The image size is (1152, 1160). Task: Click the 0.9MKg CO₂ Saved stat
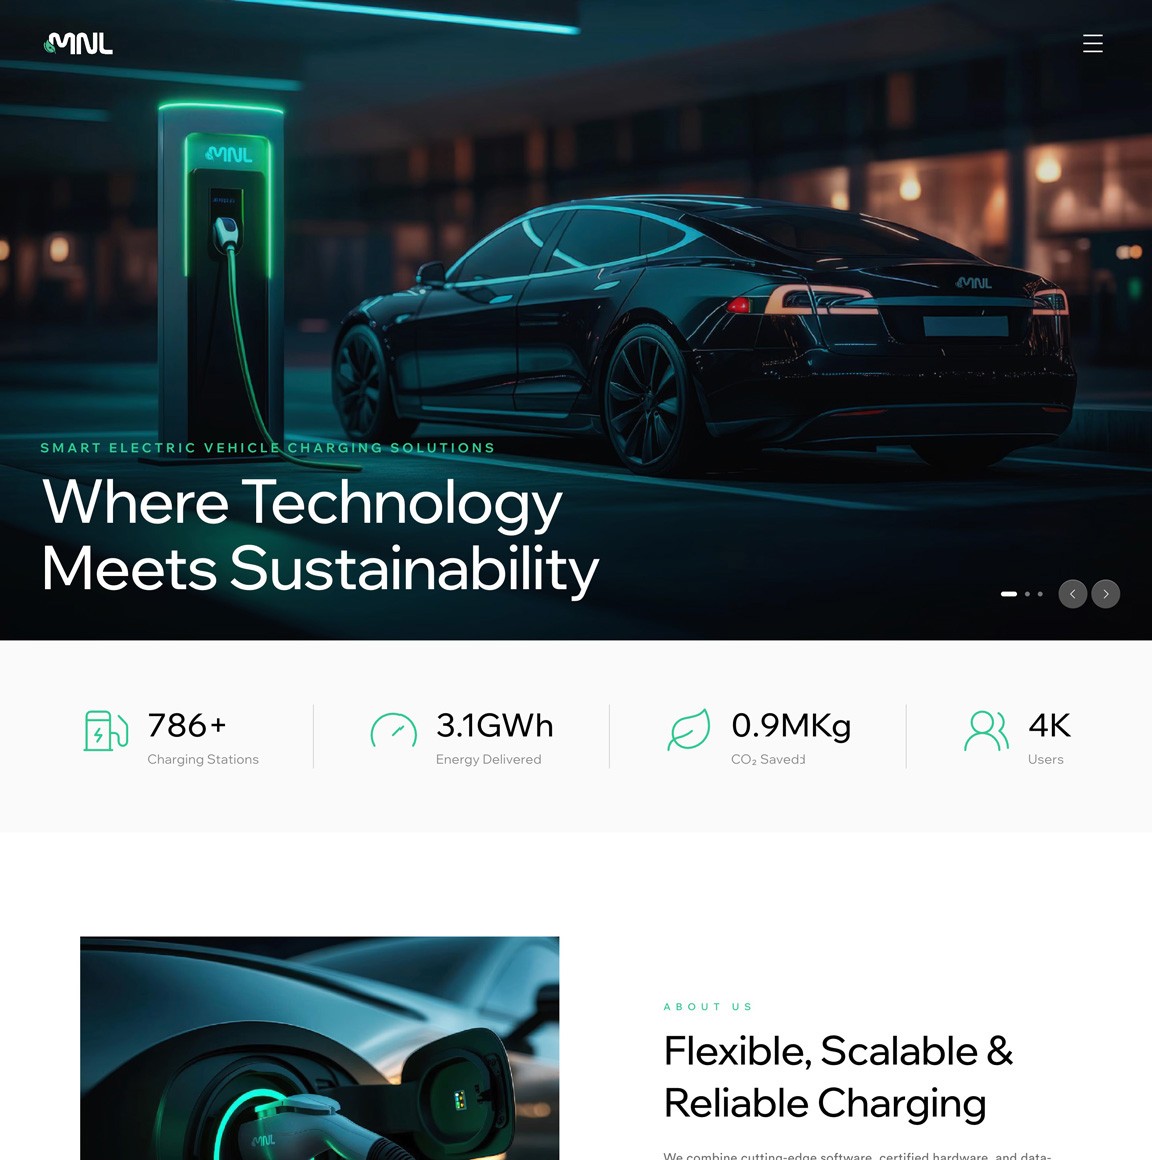[759, 737]
